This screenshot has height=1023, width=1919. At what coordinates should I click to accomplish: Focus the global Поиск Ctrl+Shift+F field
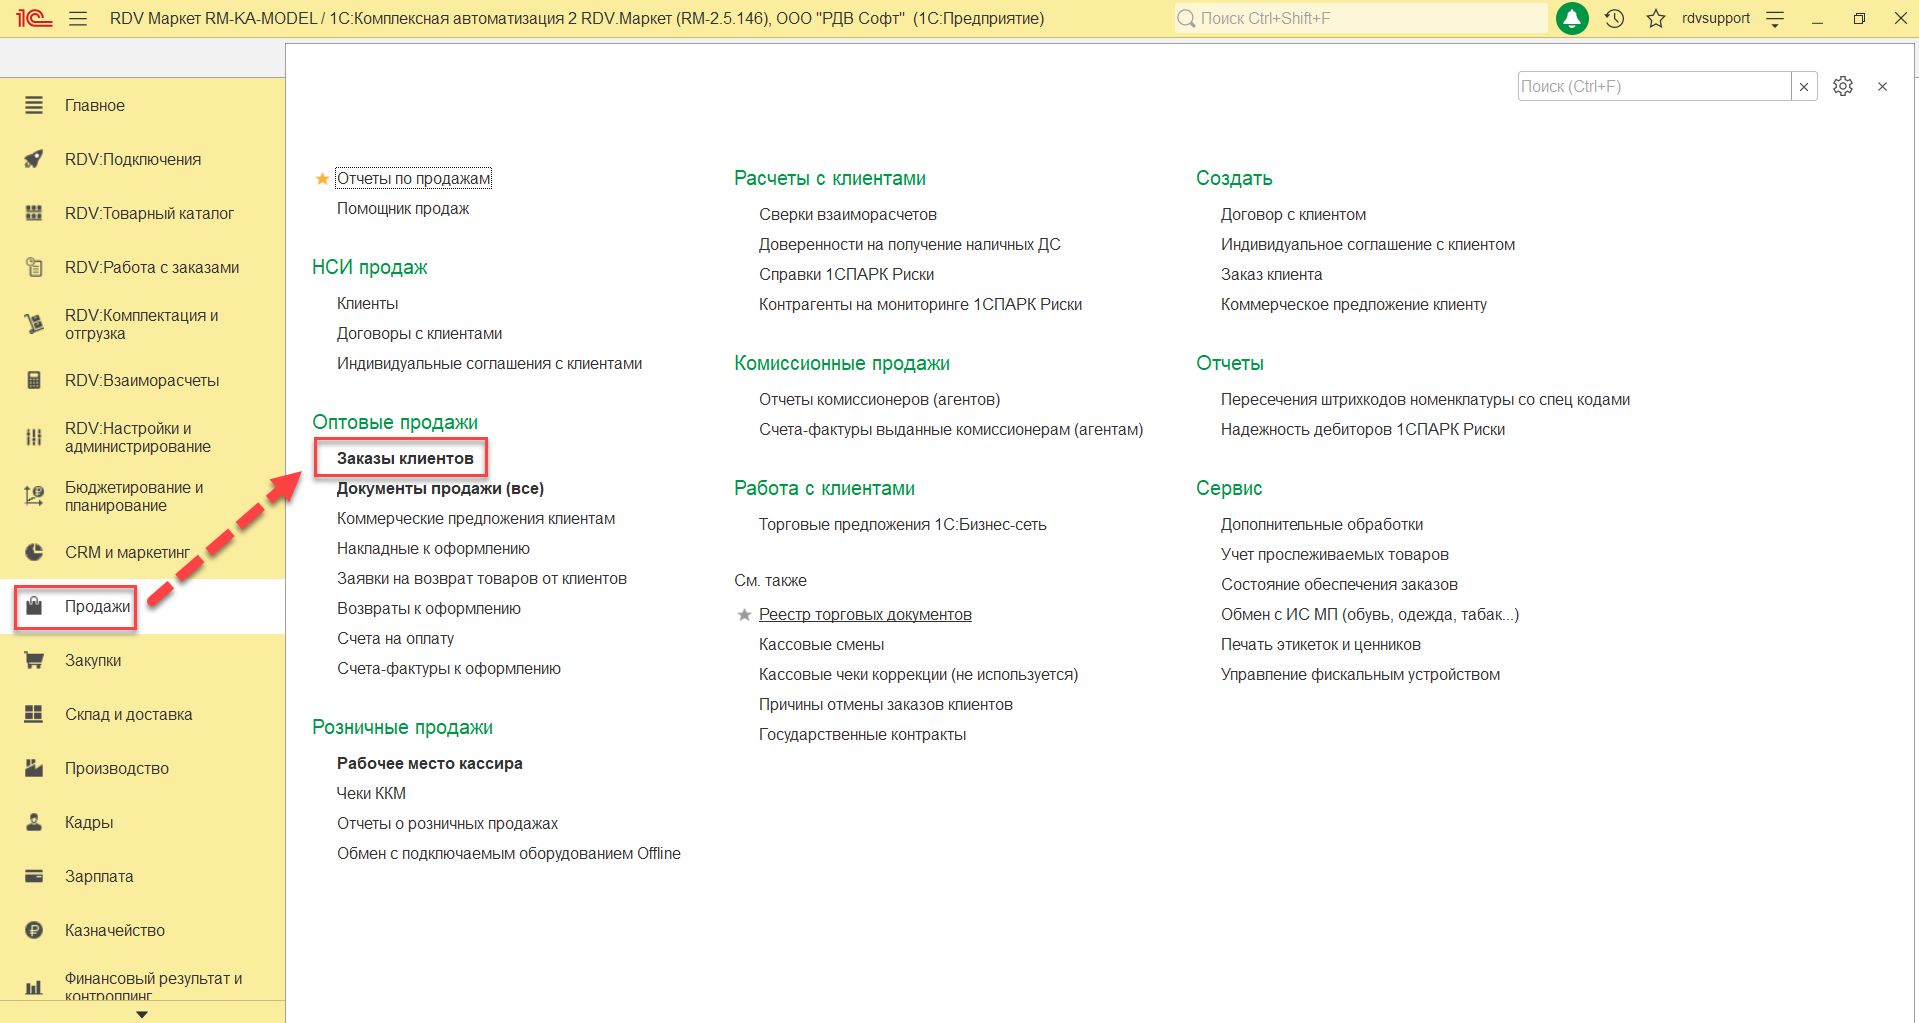(x=1361, y=18)
